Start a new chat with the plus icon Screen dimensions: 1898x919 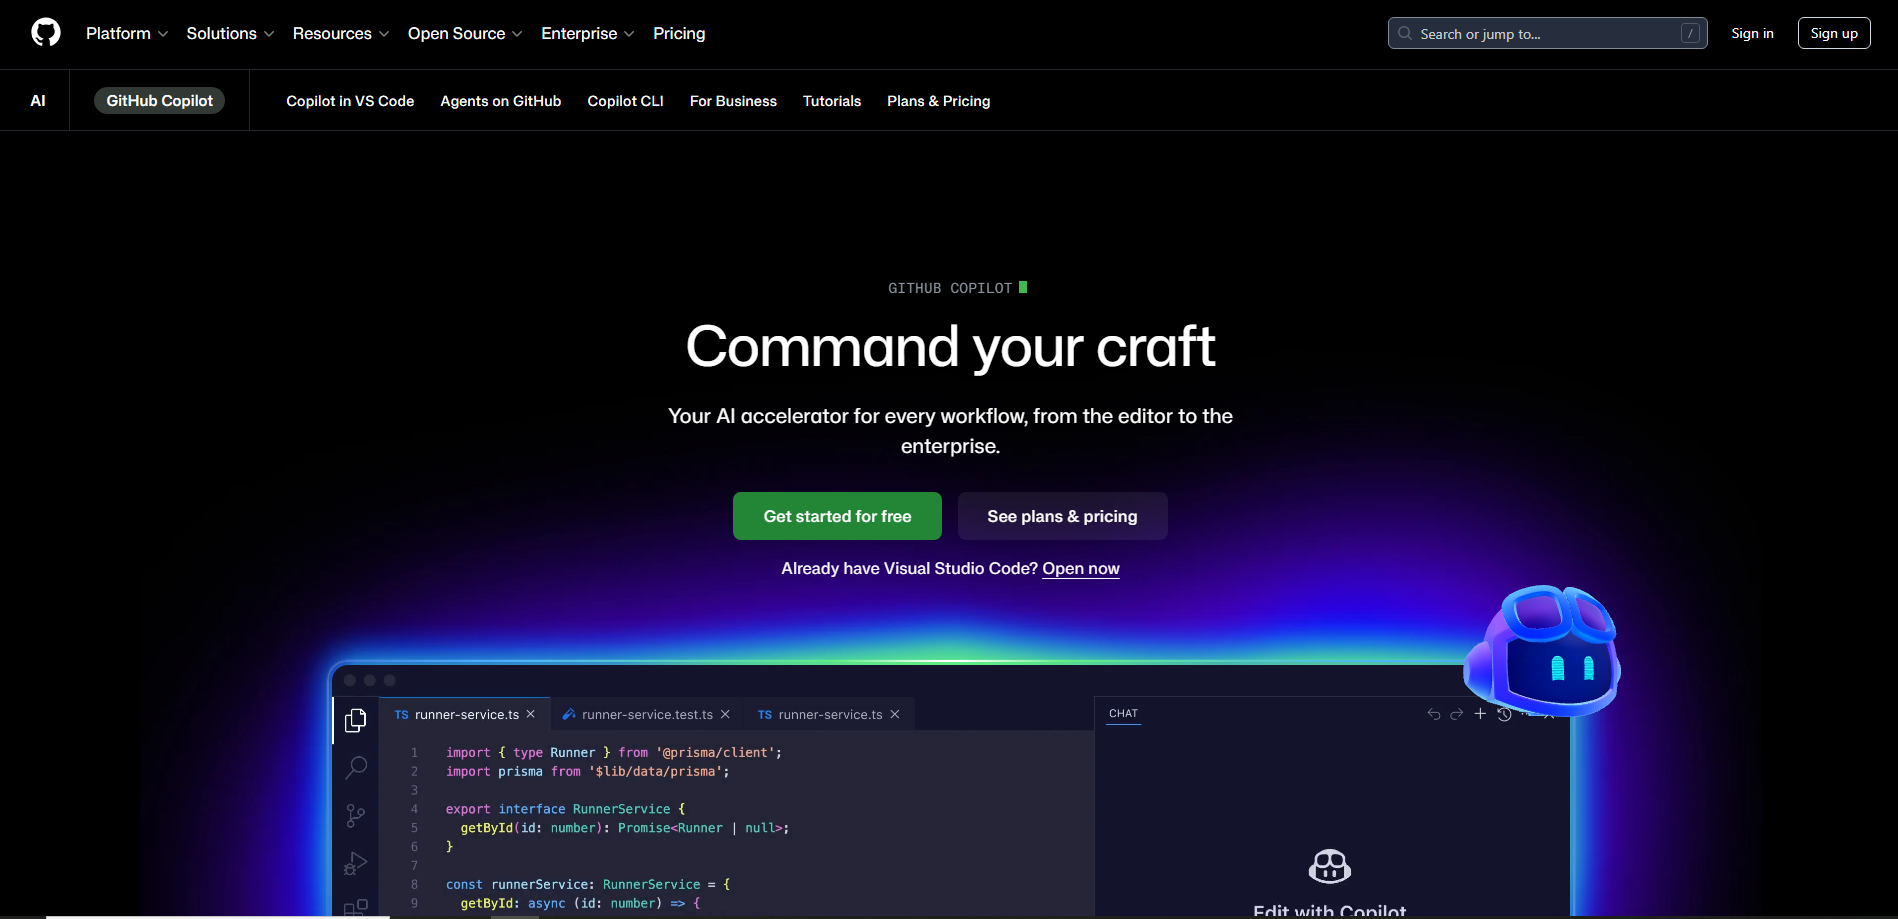[1480, 713]
